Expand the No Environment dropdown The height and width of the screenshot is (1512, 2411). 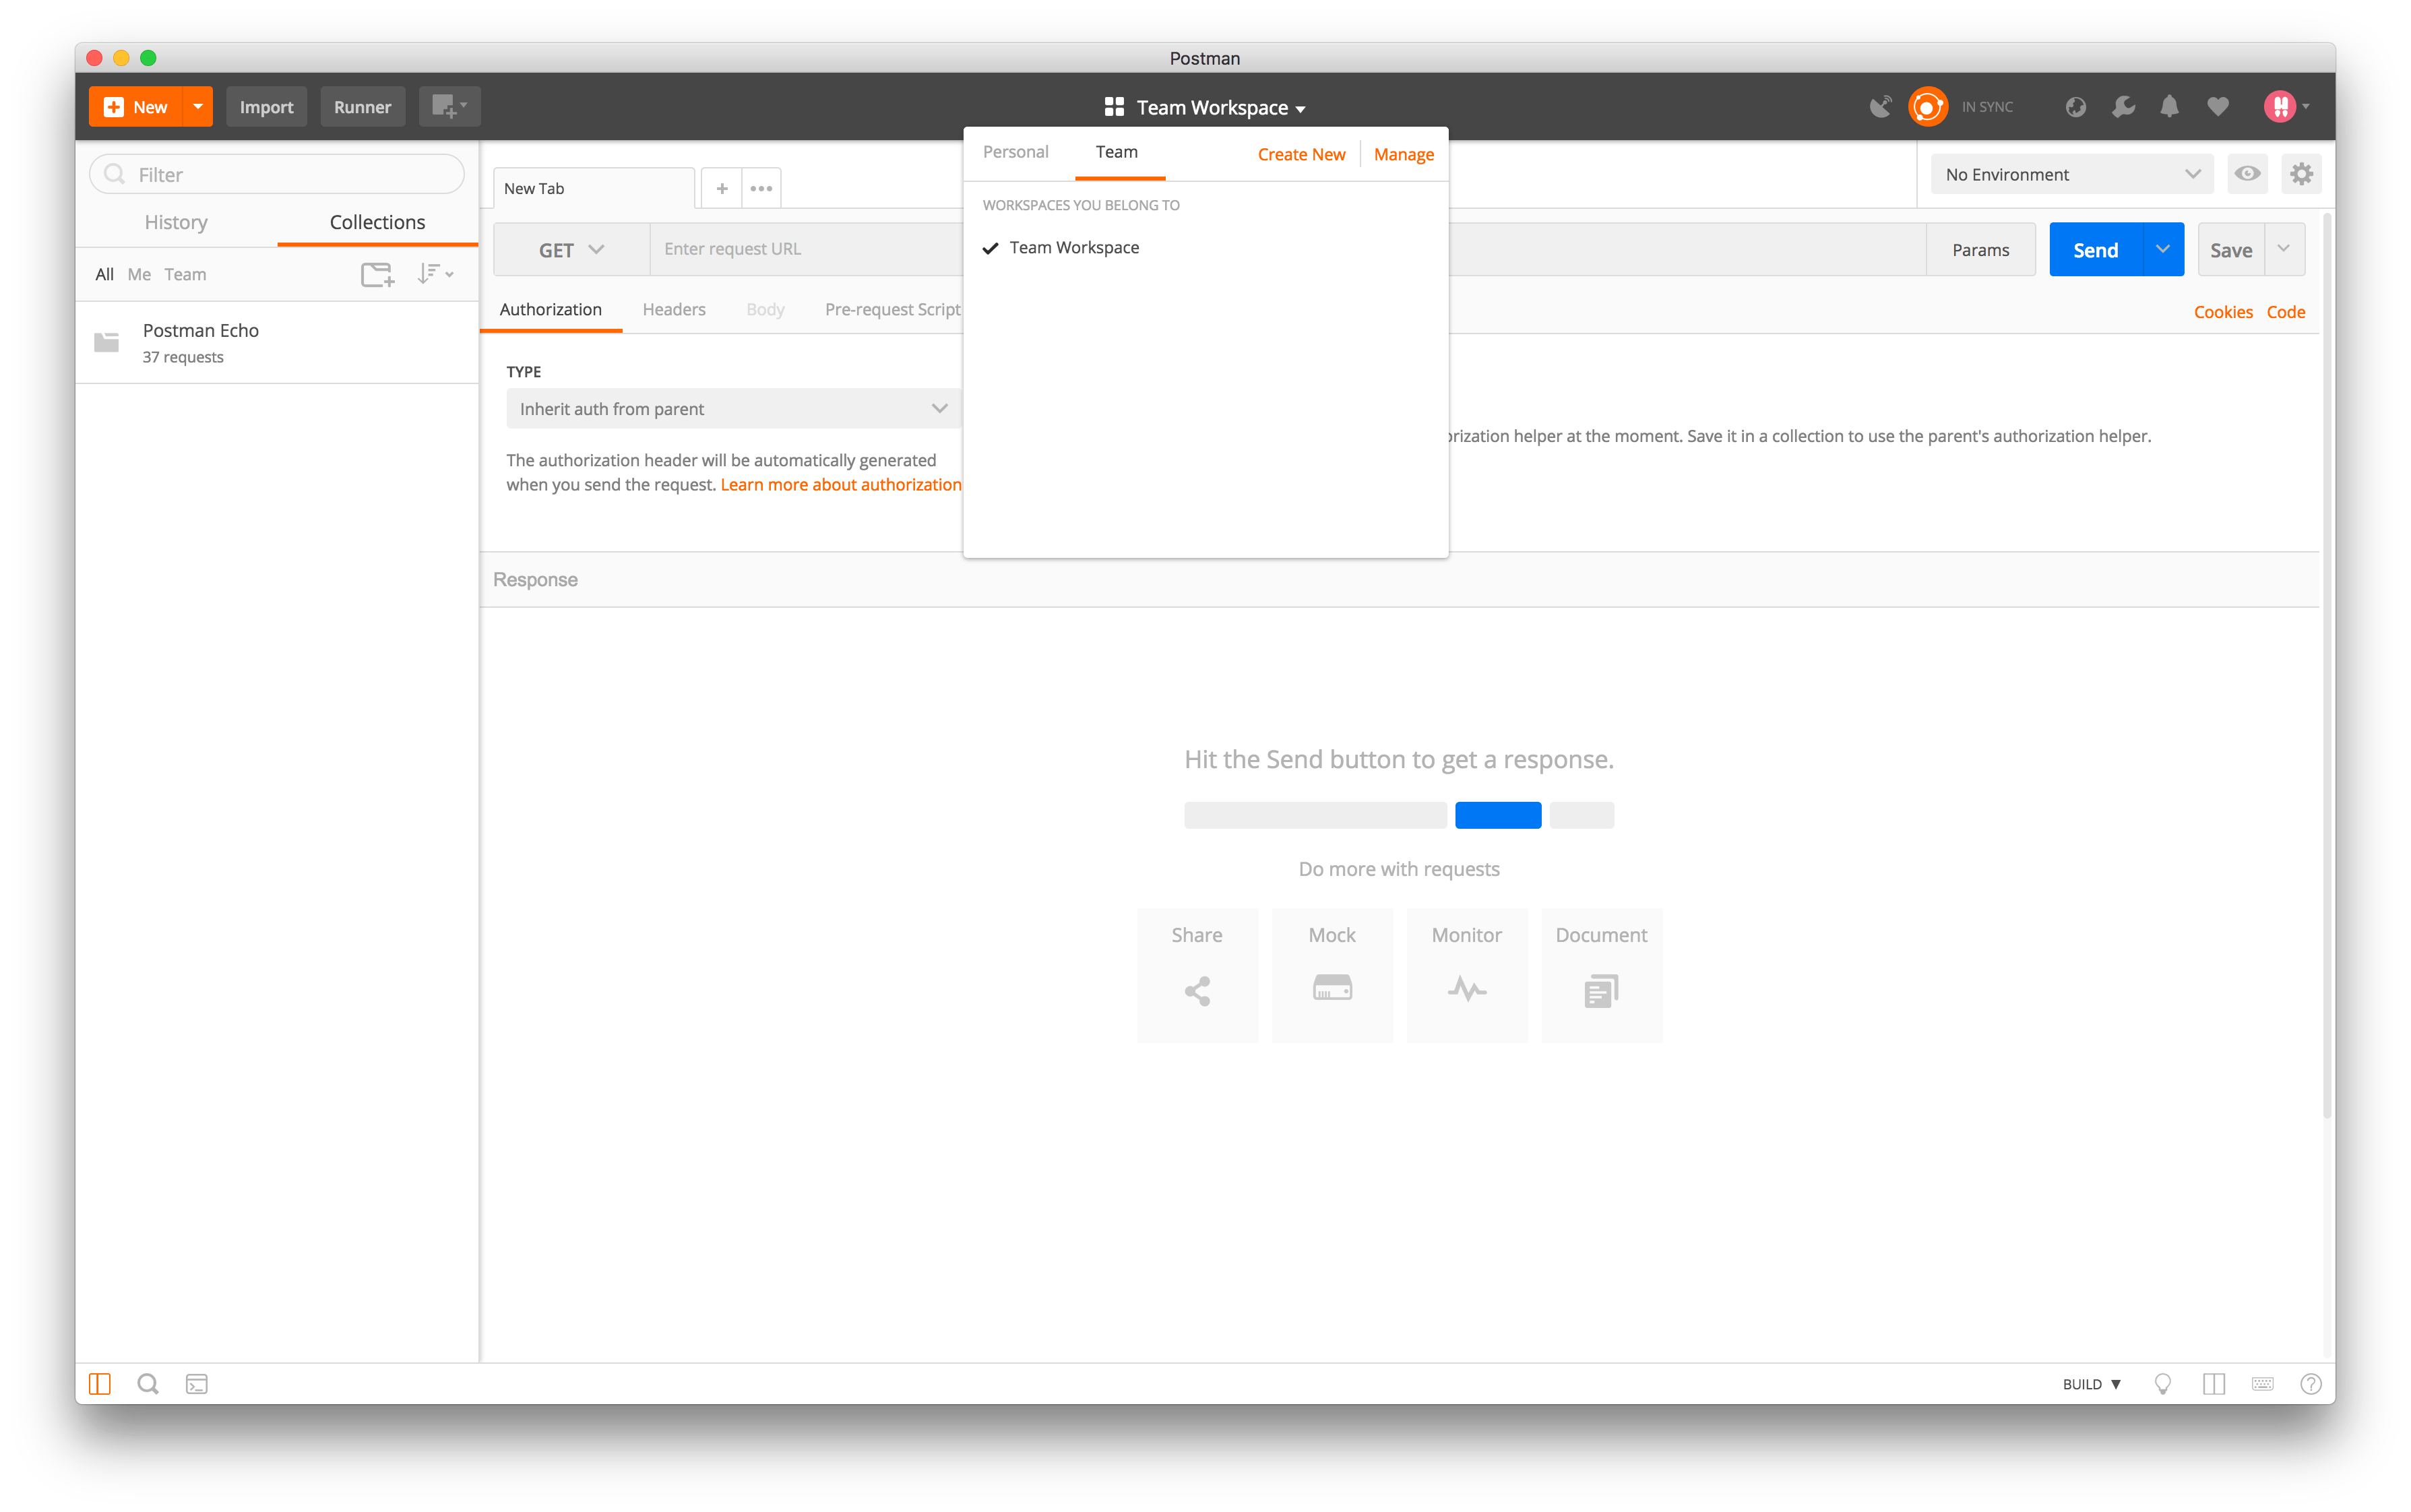click(x=2071, y=174)
